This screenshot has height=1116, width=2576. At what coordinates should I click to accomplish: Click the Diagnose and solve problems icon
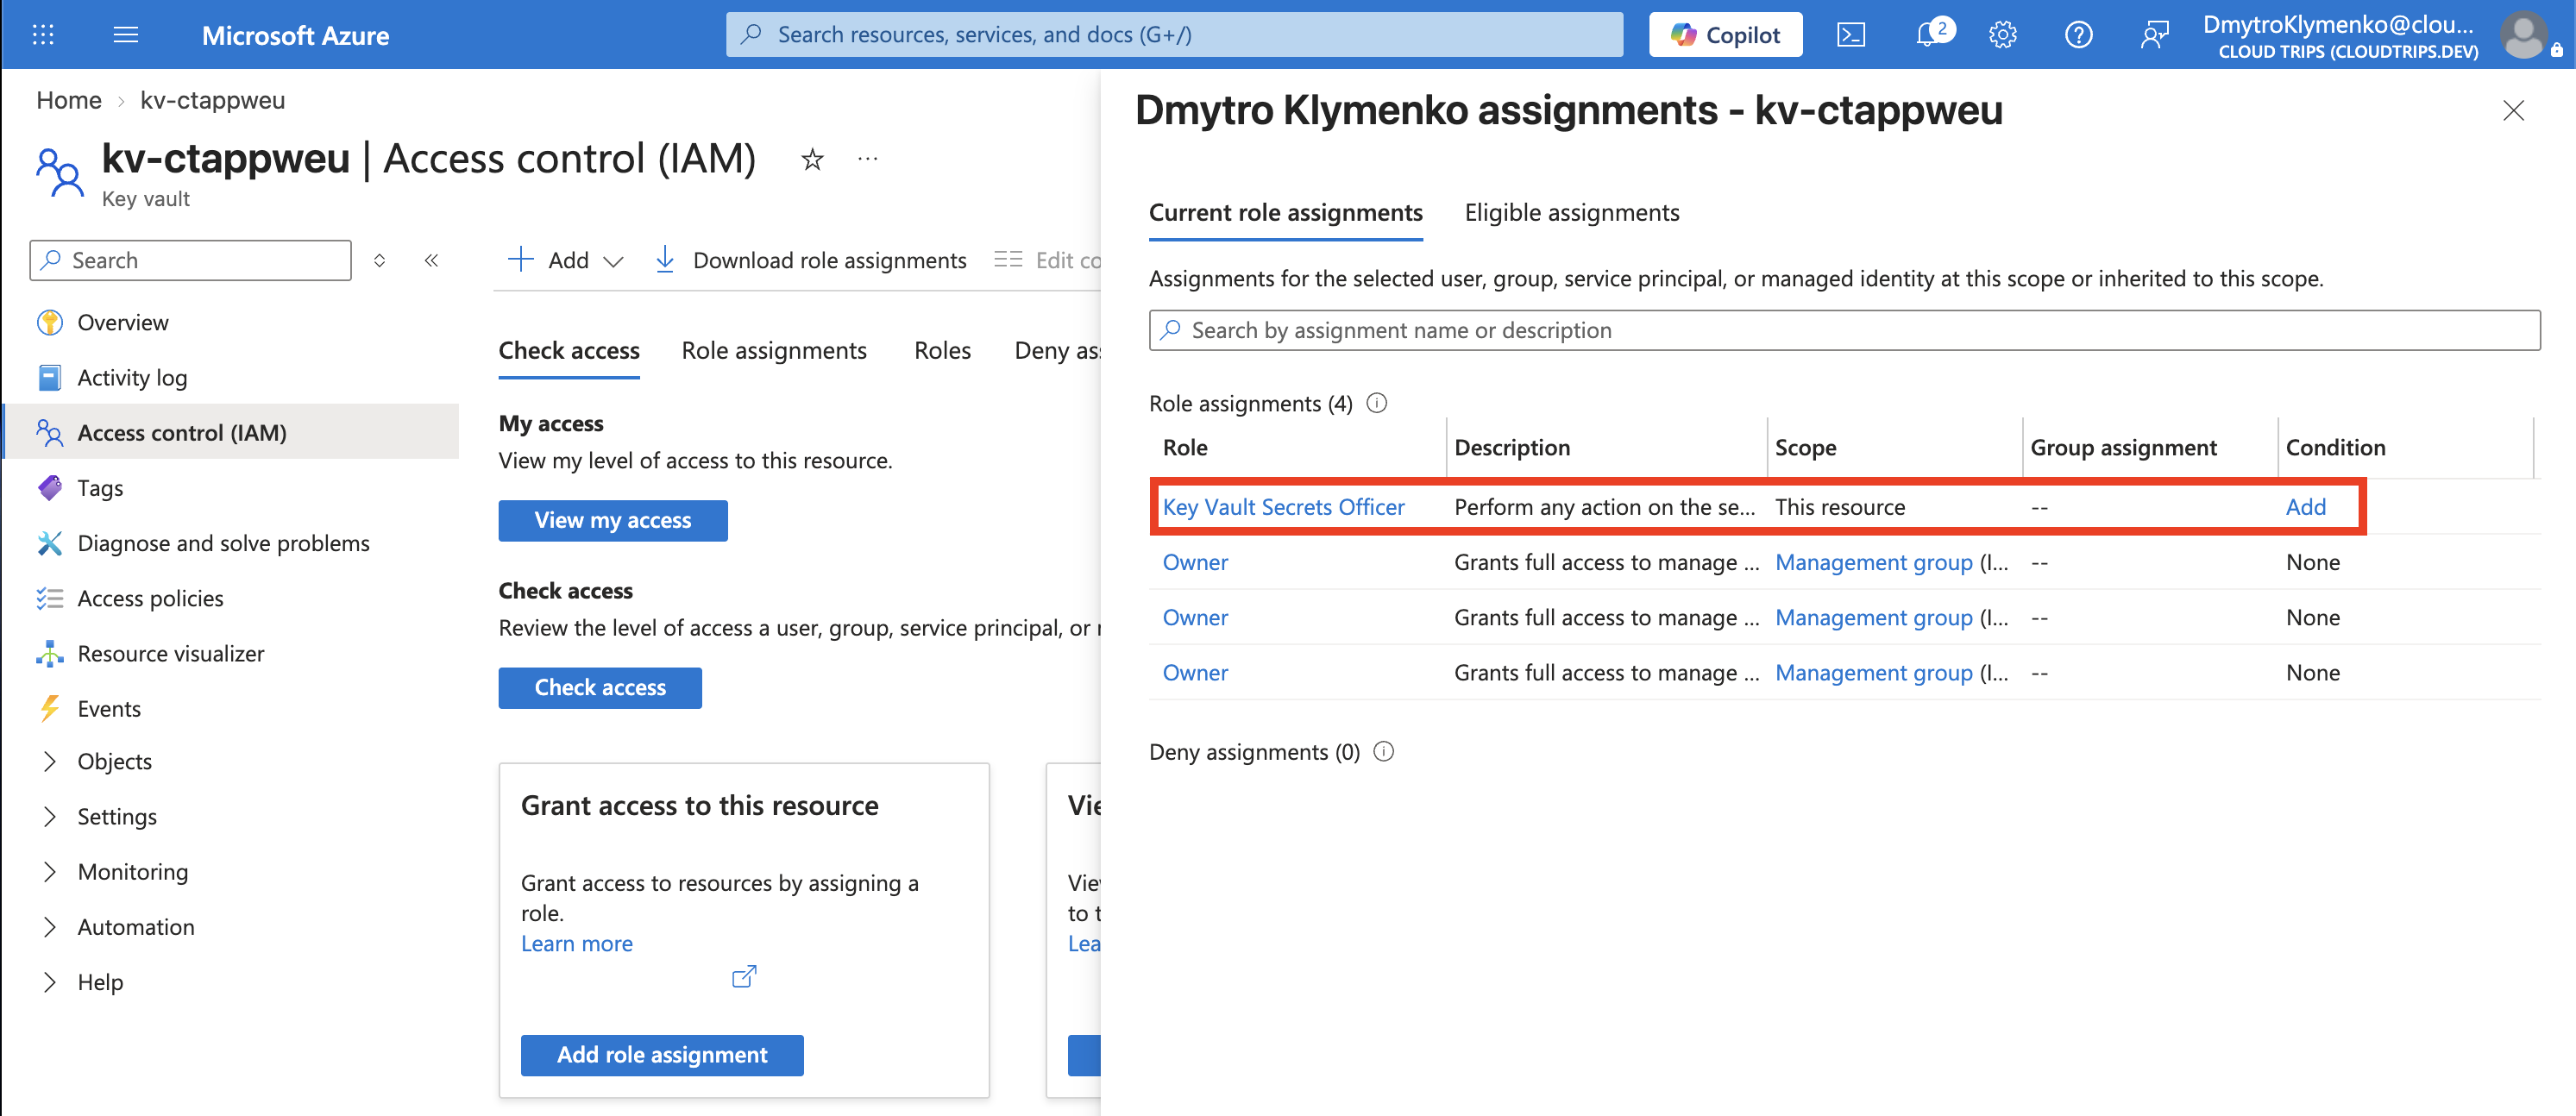50,543
